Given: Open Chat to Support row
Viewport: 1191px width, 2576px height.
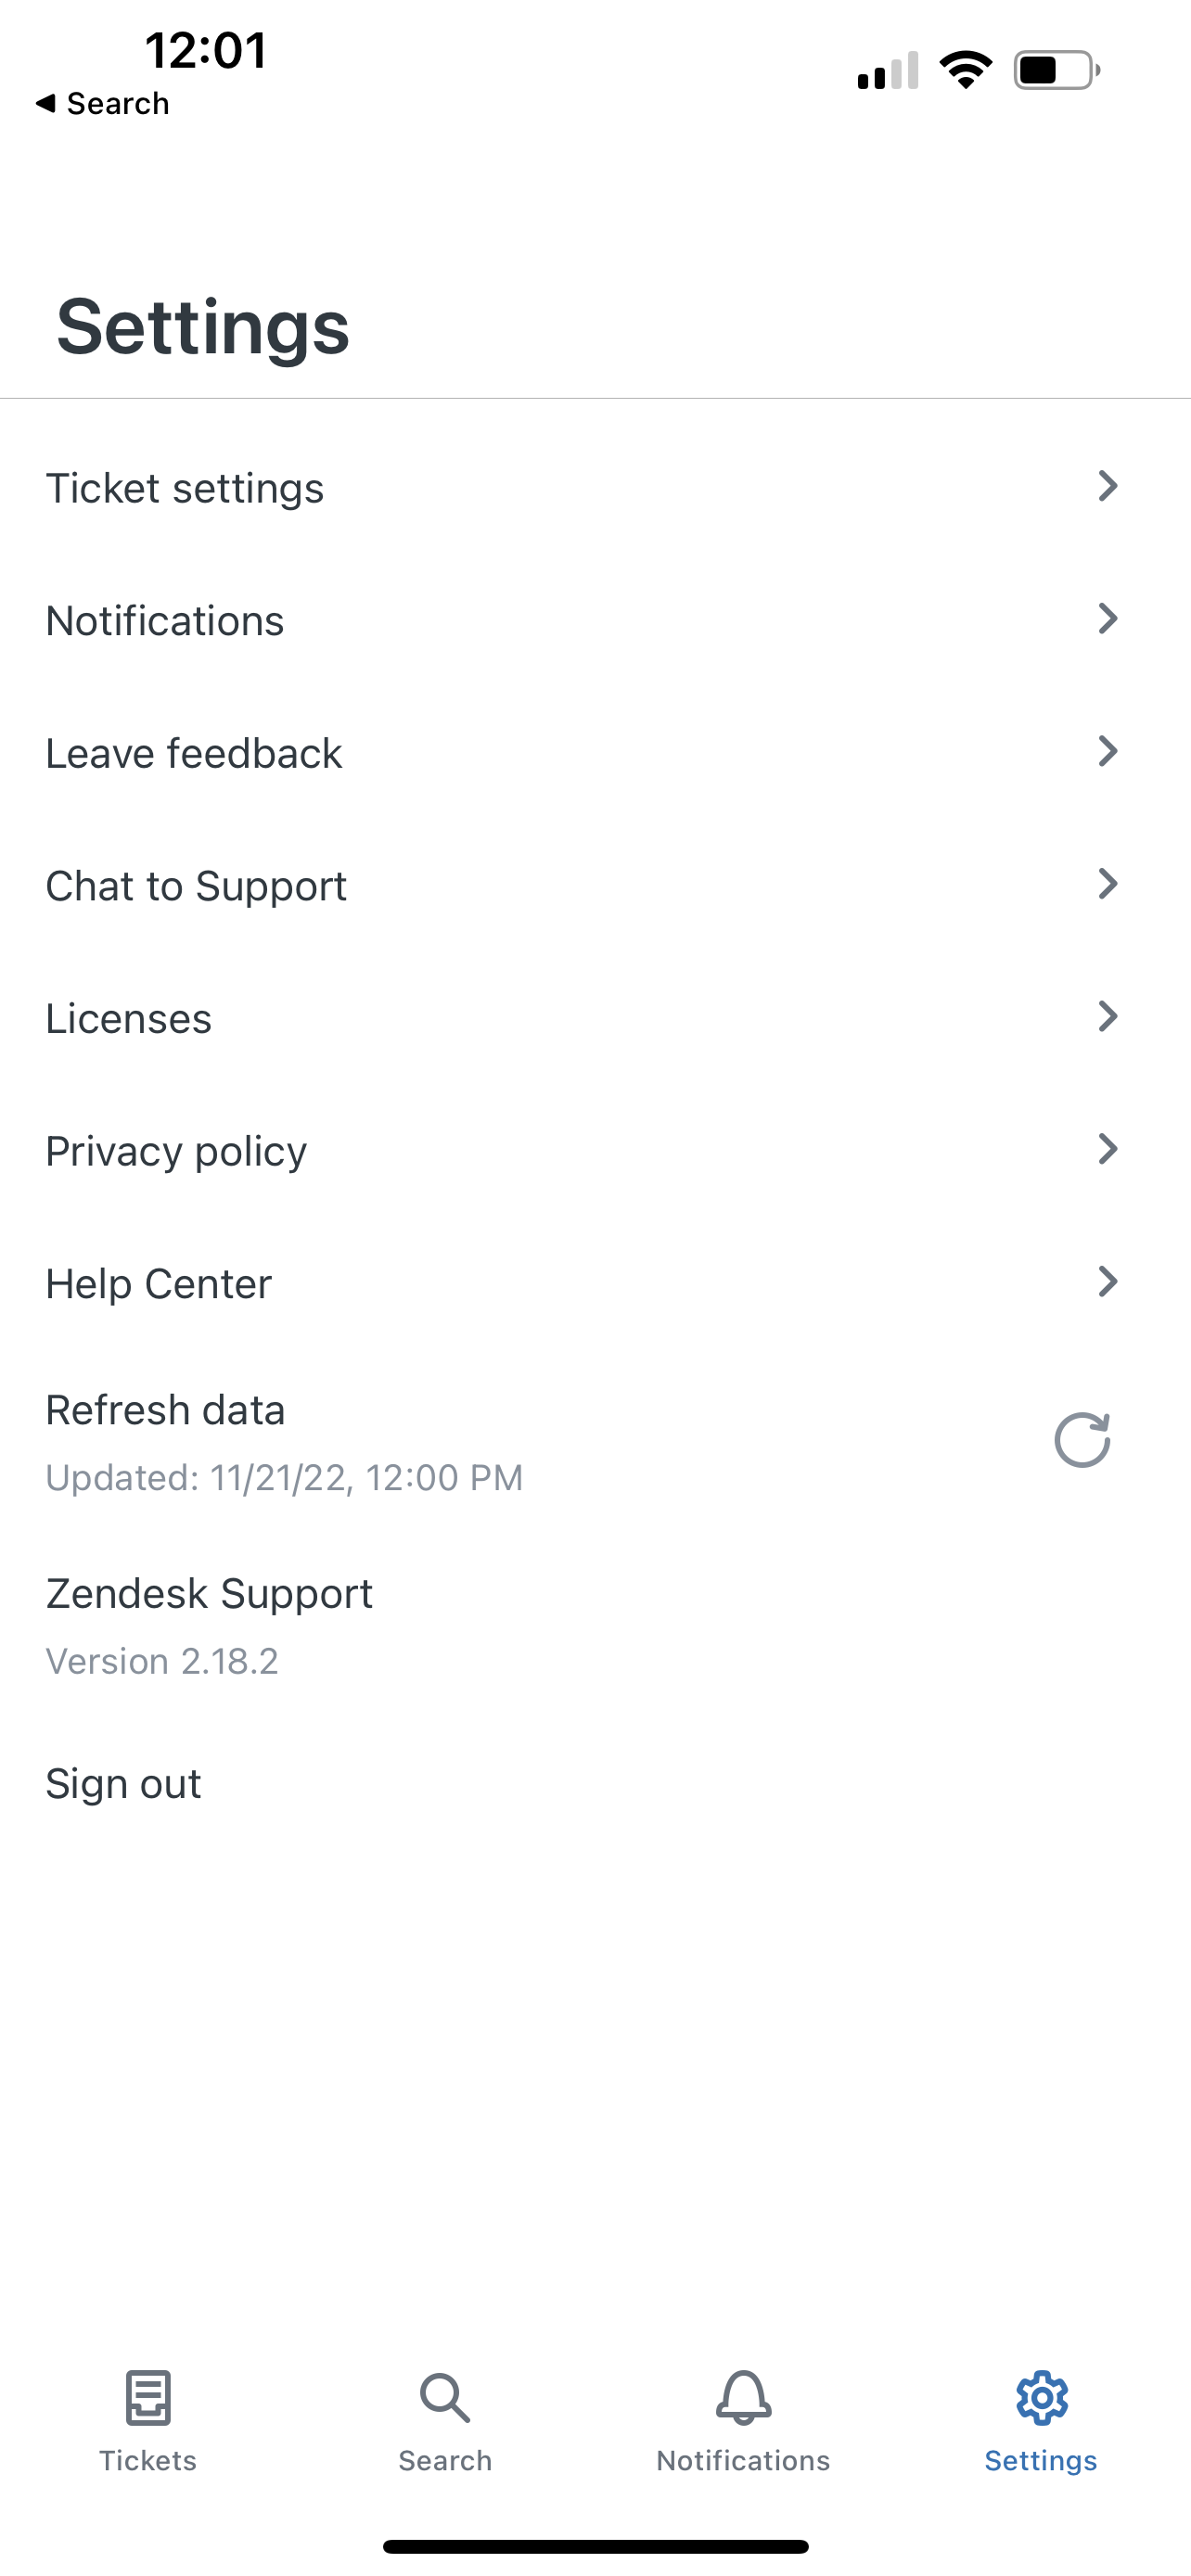Looking at the screenshot, I should tap(196, 886).
